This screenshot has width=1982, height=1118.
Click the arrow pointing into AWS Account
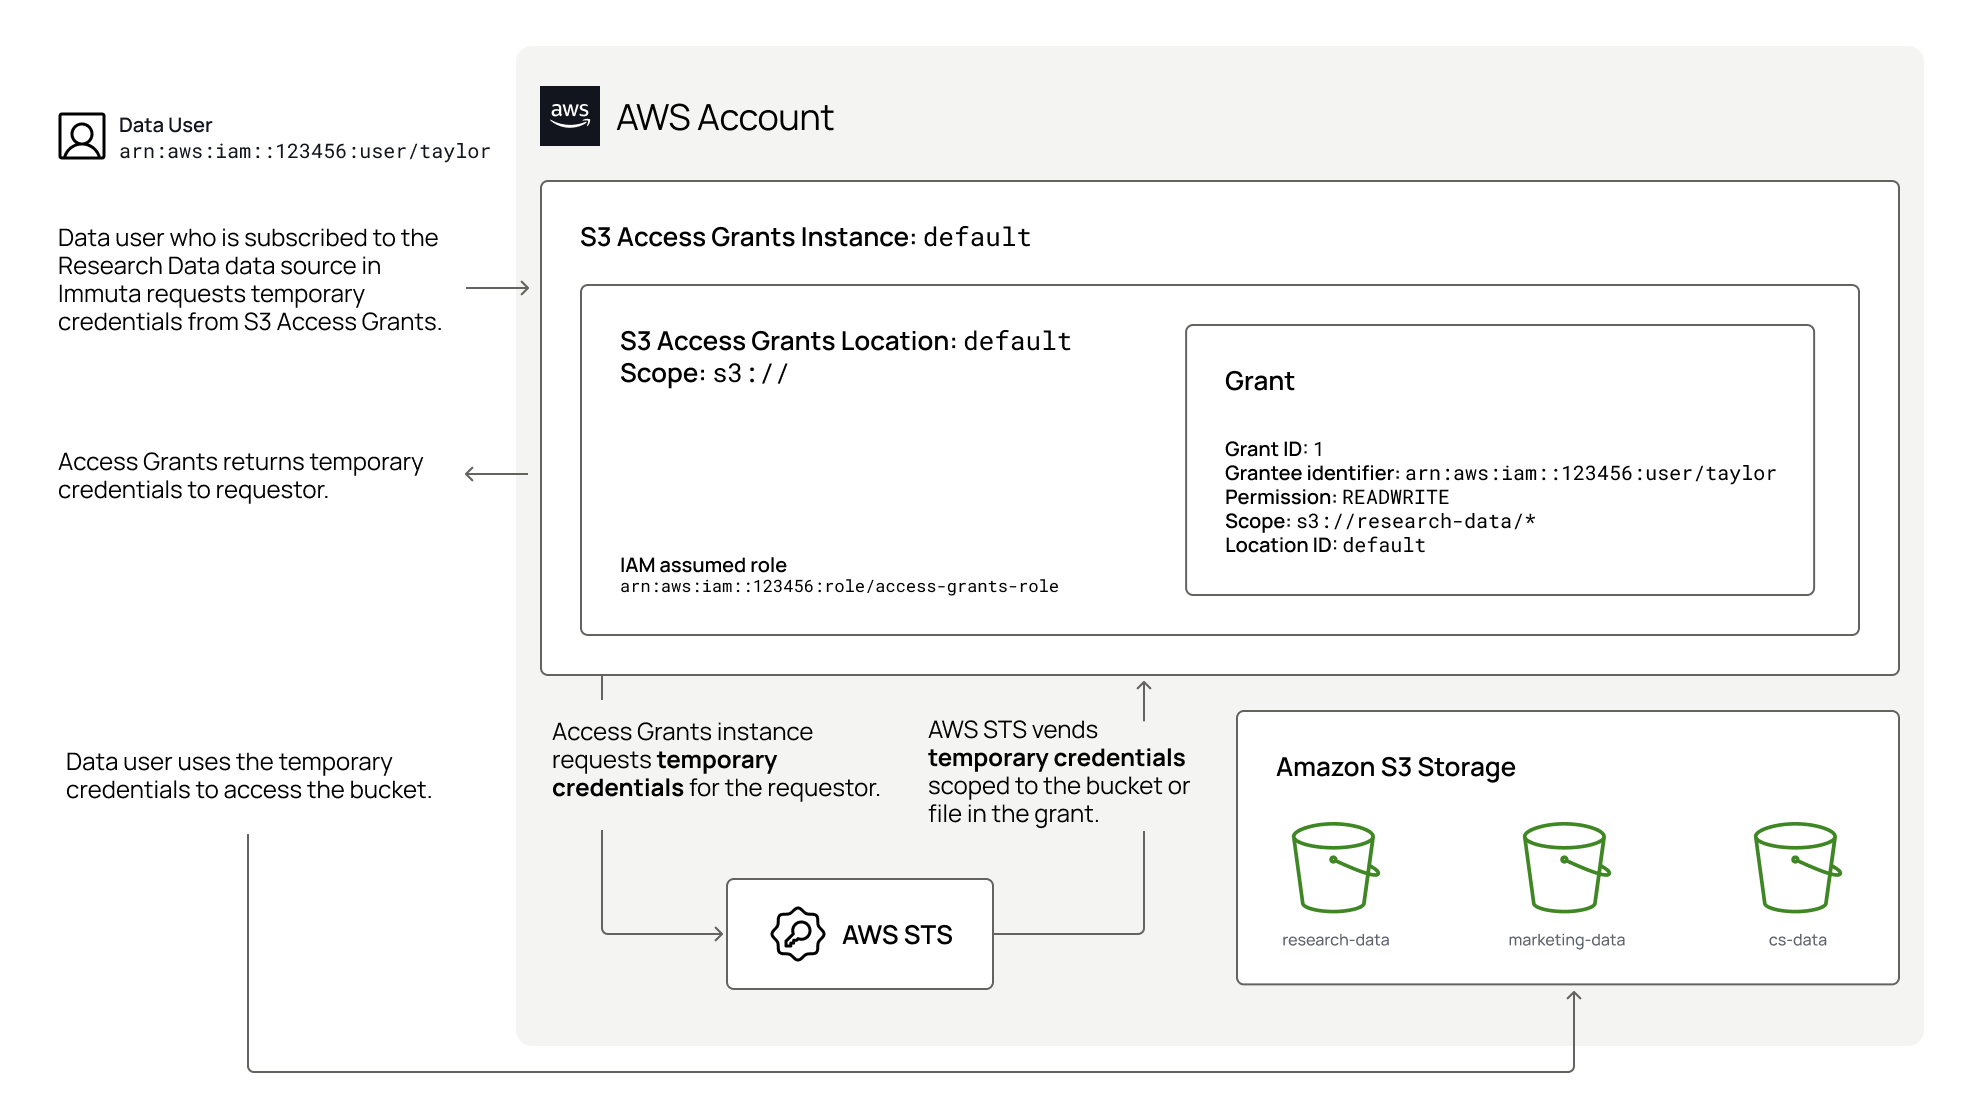(x=498, y=288)
